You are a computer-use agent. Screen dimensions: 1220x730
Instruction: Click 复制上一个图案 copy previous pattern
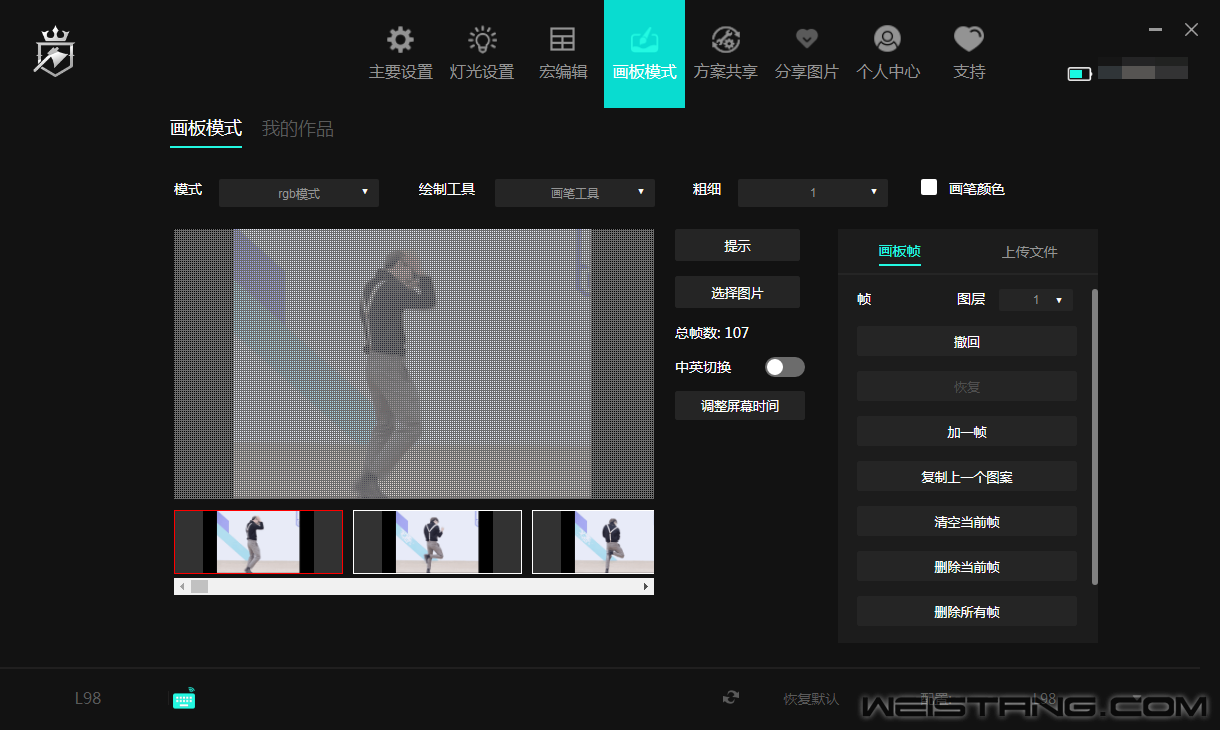pyautogui.click(x=967, y=477)
